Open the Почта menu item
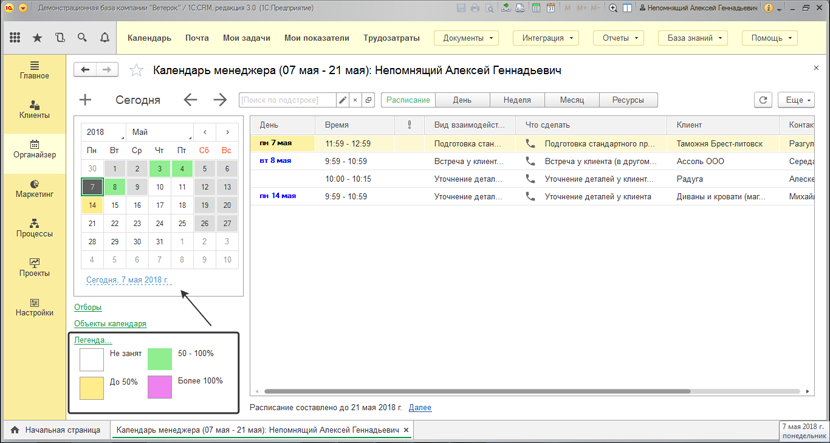This screenshot has width=830, height=443. click(197, 39)
